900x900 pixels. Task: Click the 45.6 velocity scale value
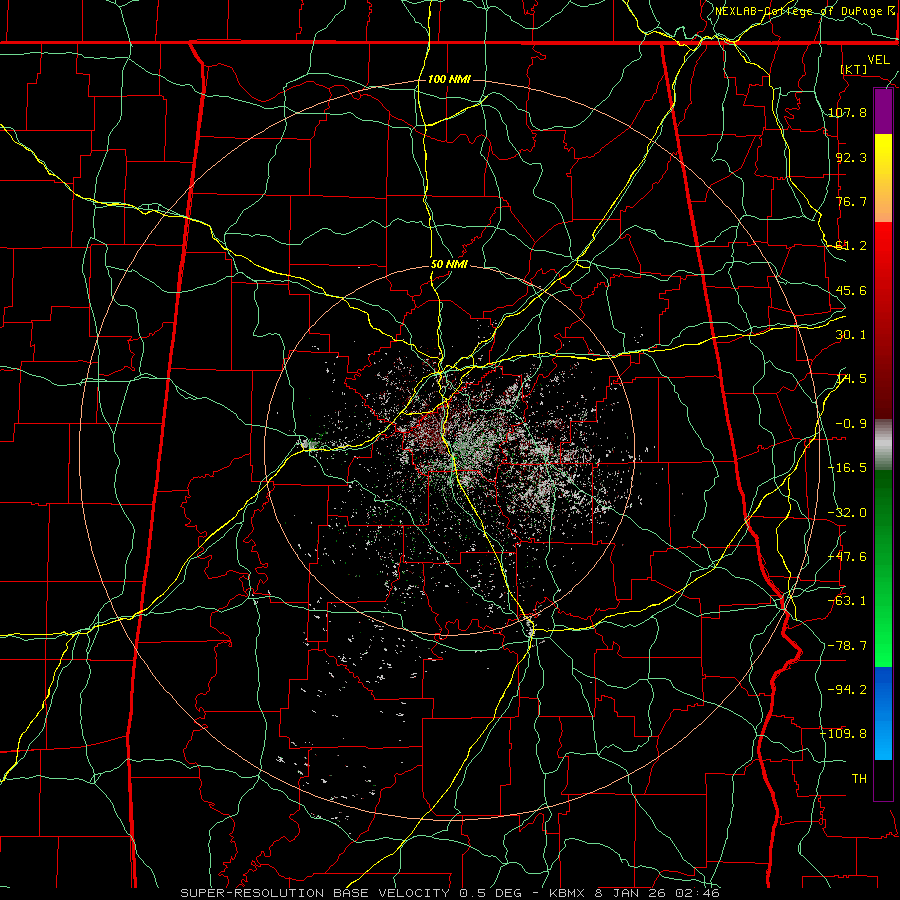tap(851, 290)
